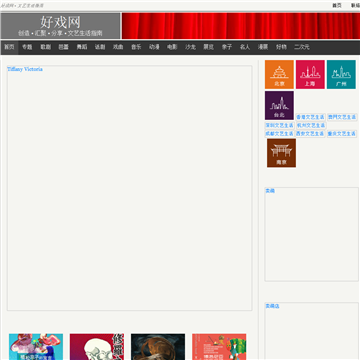Open the 沙龙 navigation item
The height and width of the screenshot is (360, 360).
click(190, 47)
